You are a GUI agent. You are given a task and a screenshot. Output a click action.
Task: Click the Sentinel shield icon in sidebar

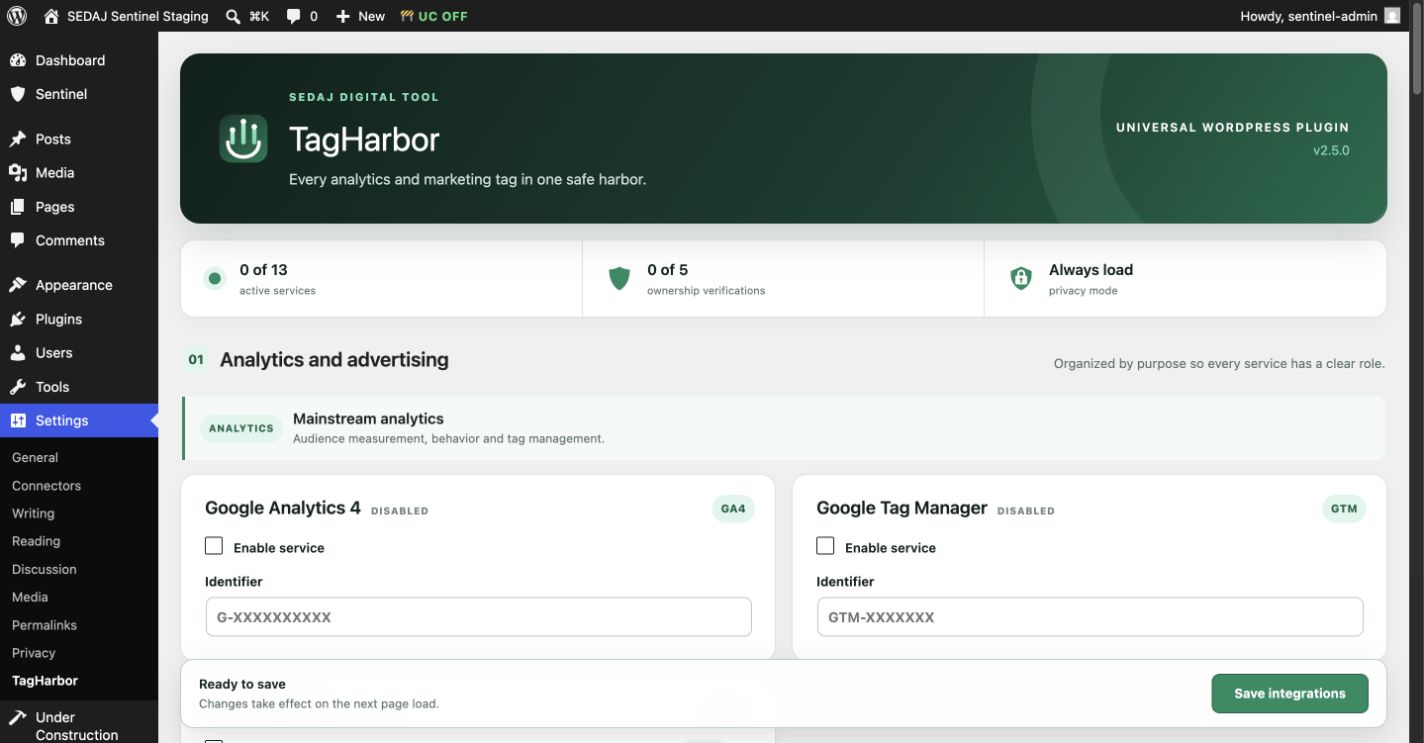[18, 94]
